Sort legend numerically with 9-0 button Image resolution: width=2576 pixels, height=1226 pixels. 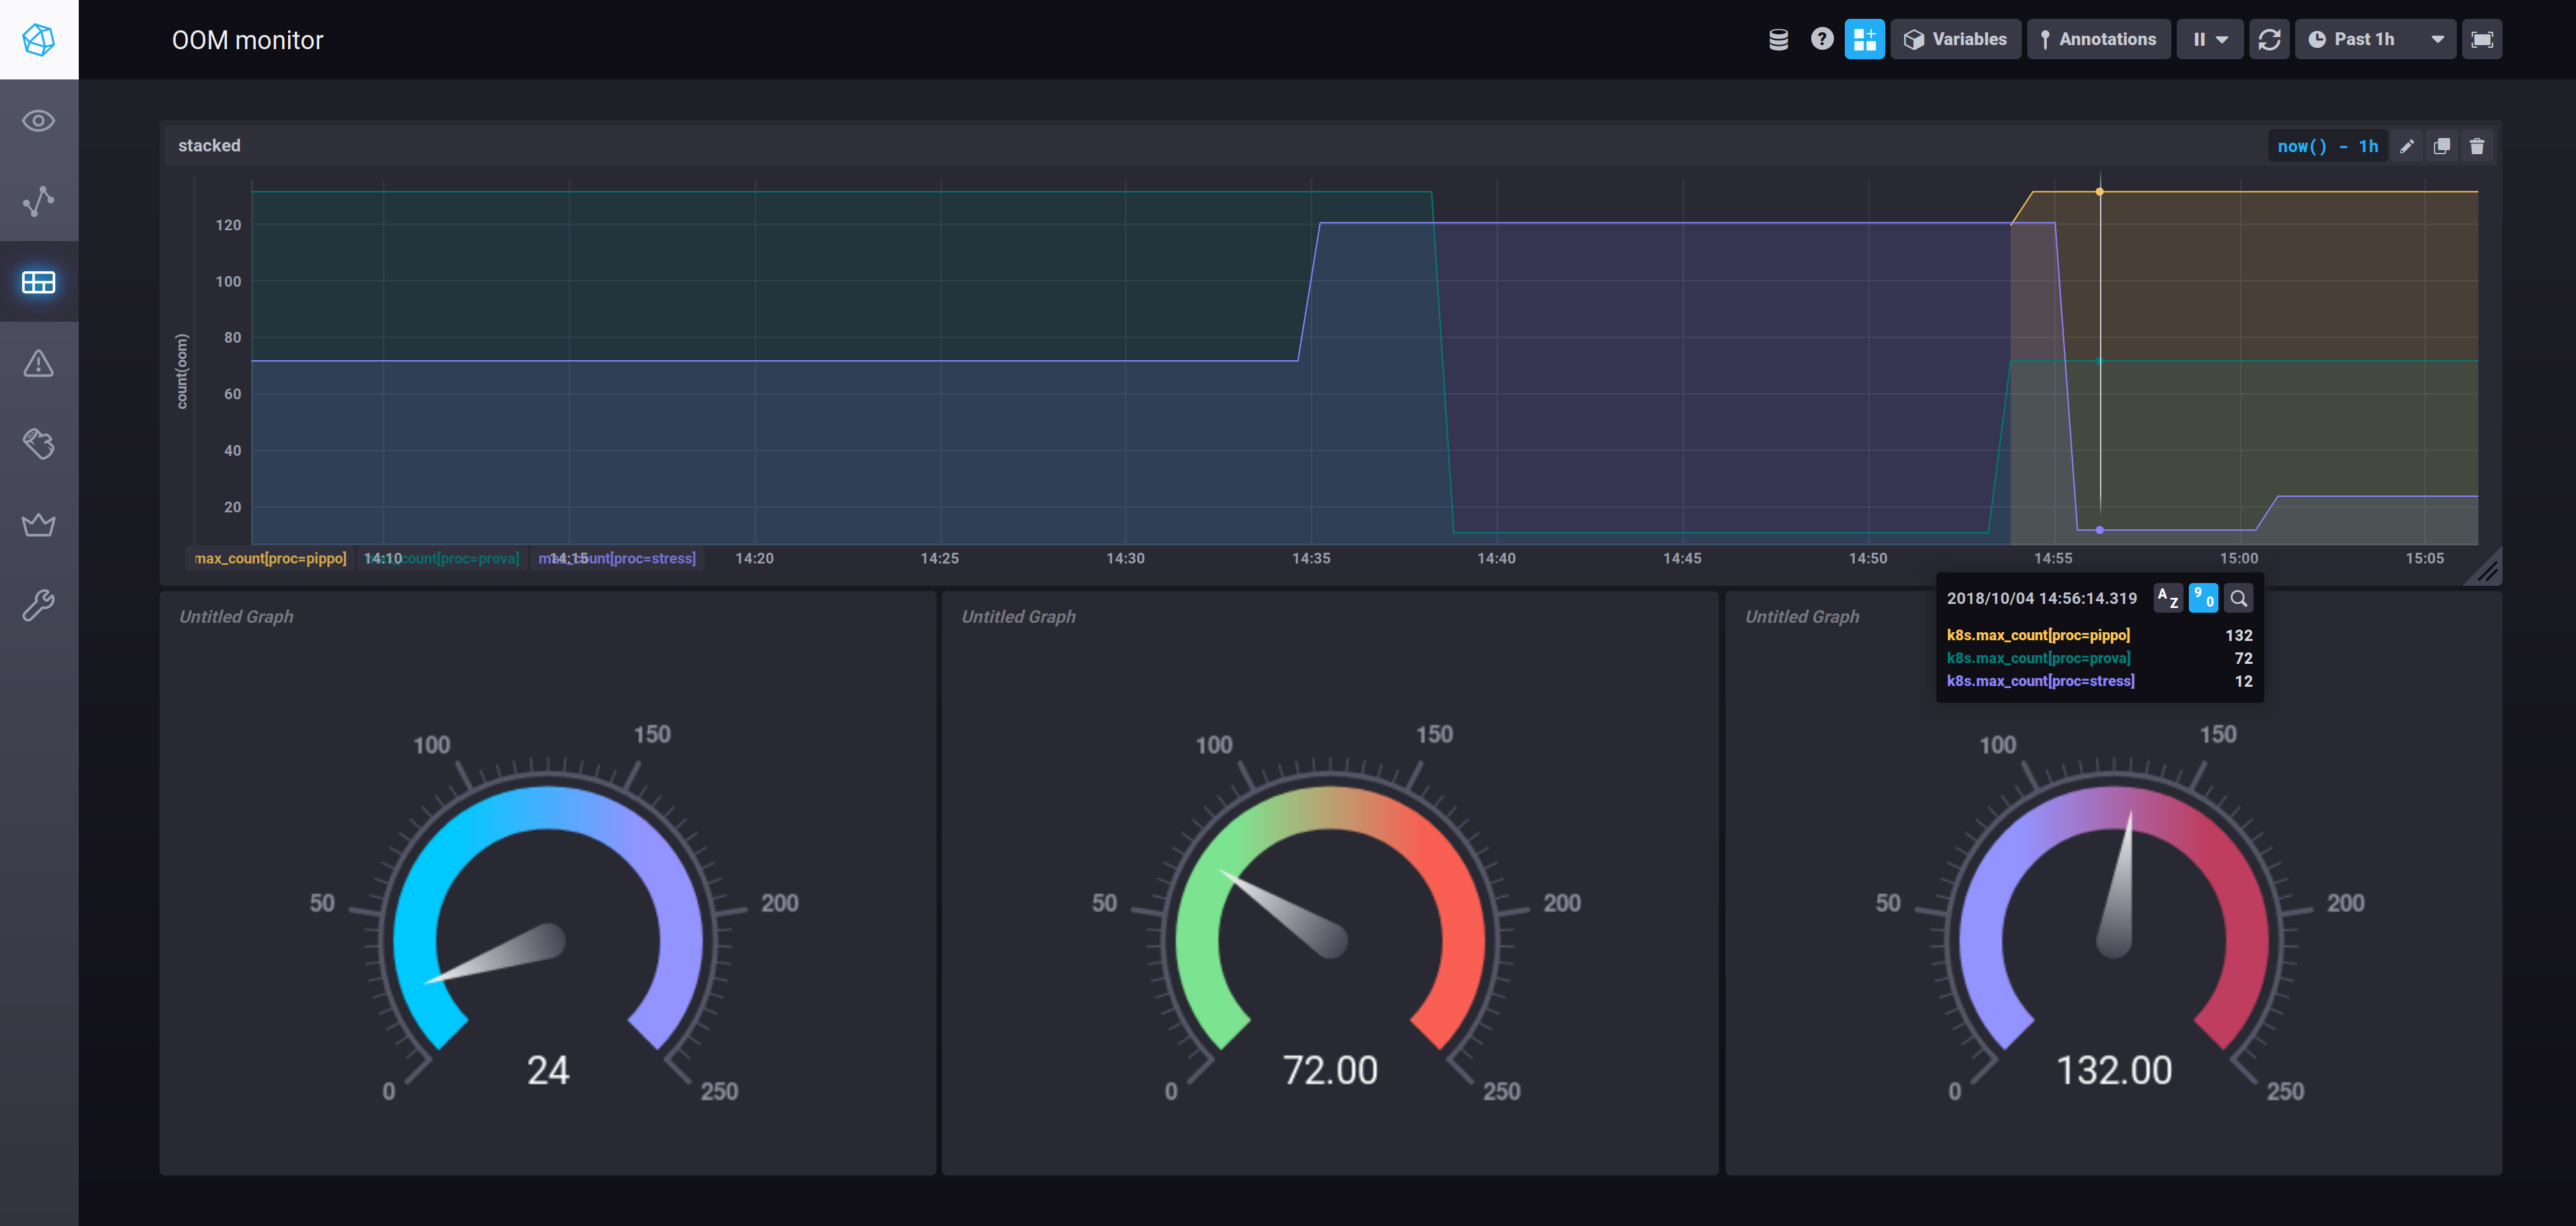tap(2203, 598)
